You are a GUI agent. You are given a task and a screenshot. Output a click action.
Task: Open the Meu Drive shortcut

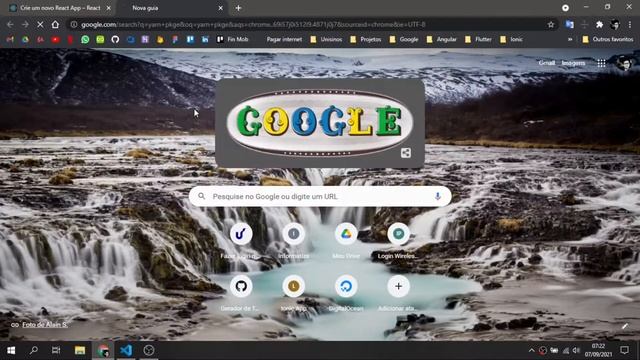click(346, 241)
